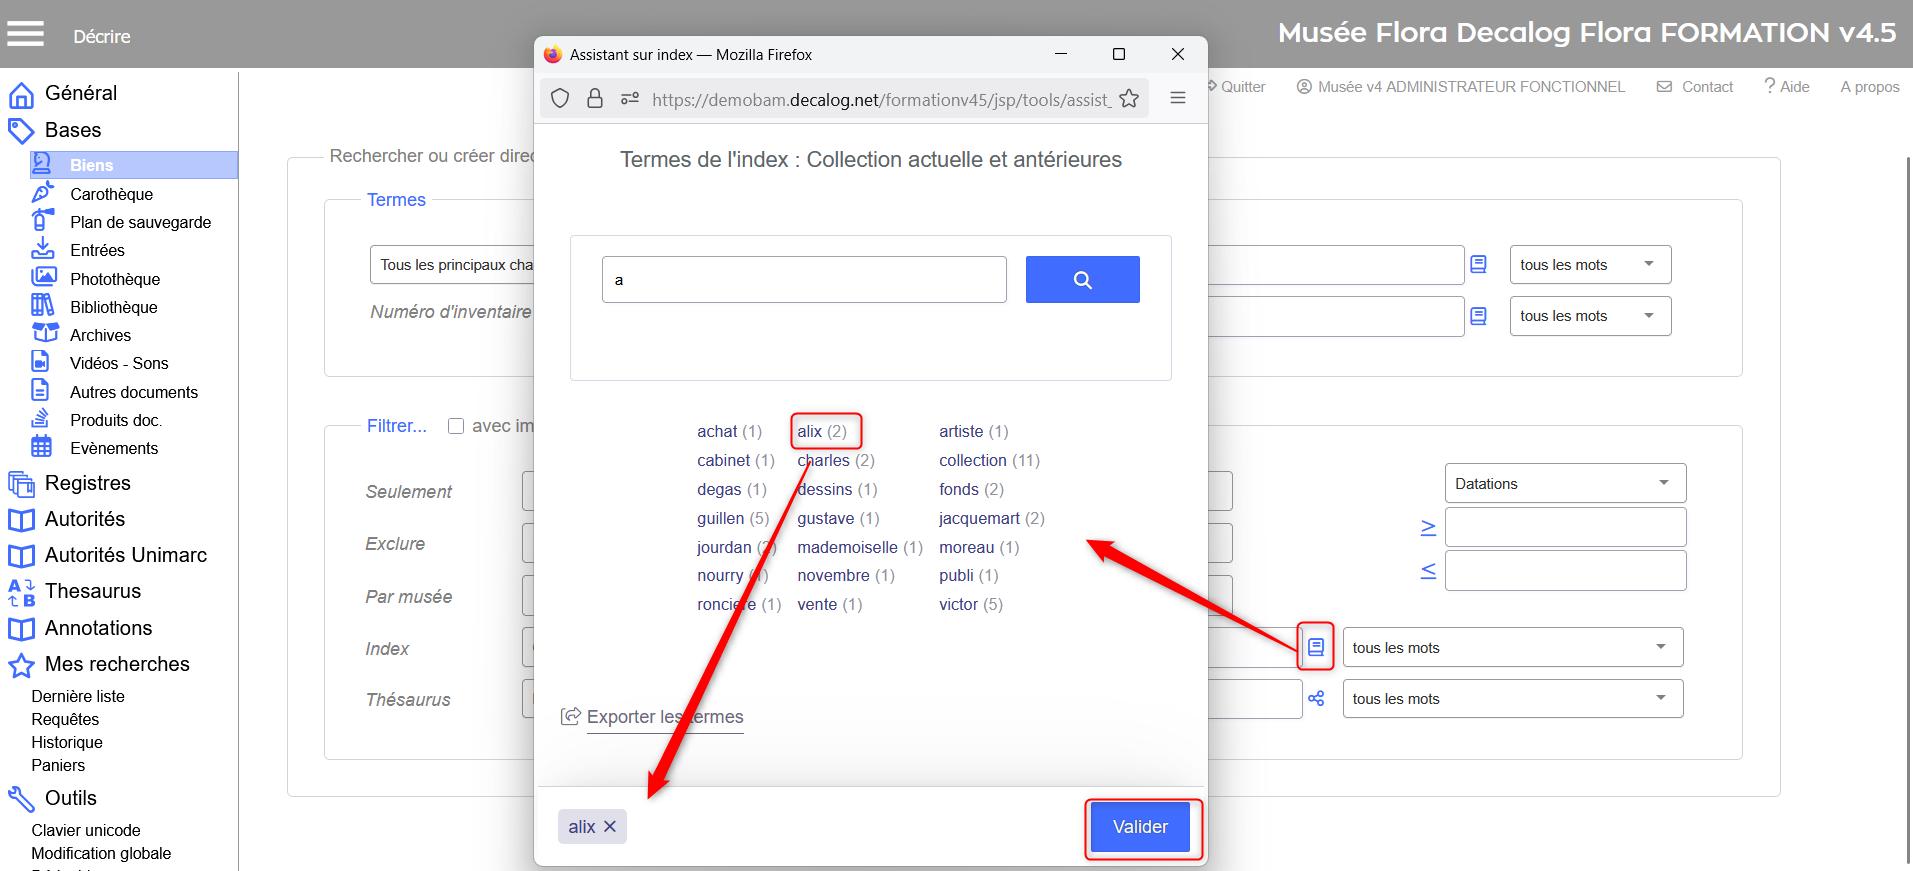Click the index term search input field

coord(804,280)
